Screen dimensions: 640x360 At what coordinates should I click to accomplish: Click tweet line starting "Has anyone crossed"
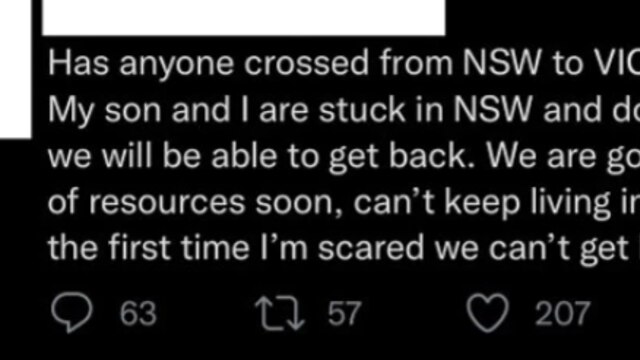pos(344,64)
